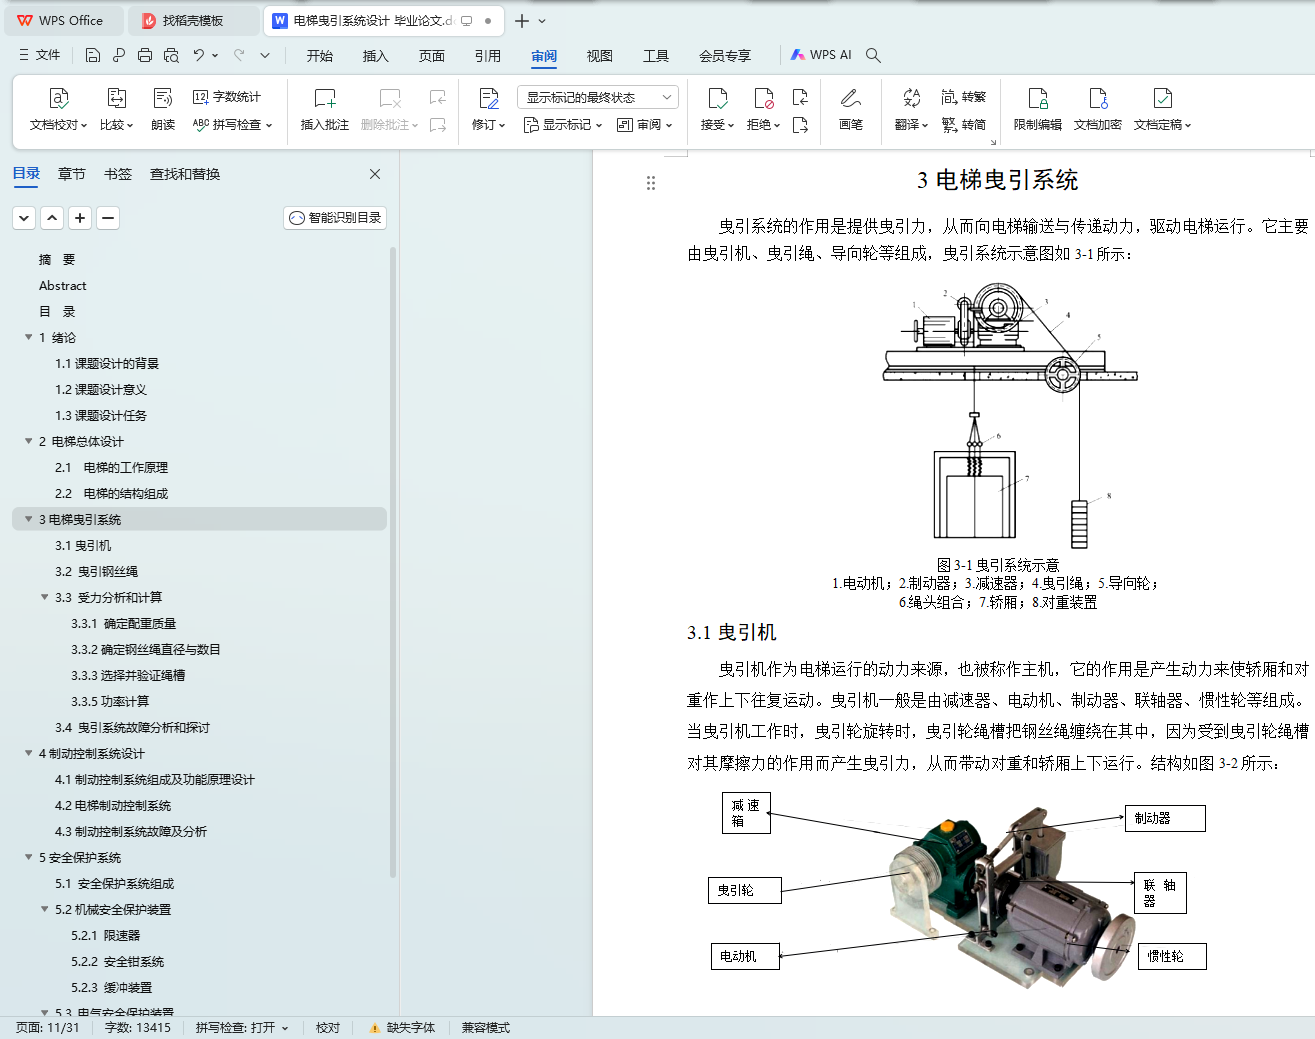Go to heading 3.1 曳引机 in outline

[83, 545]
